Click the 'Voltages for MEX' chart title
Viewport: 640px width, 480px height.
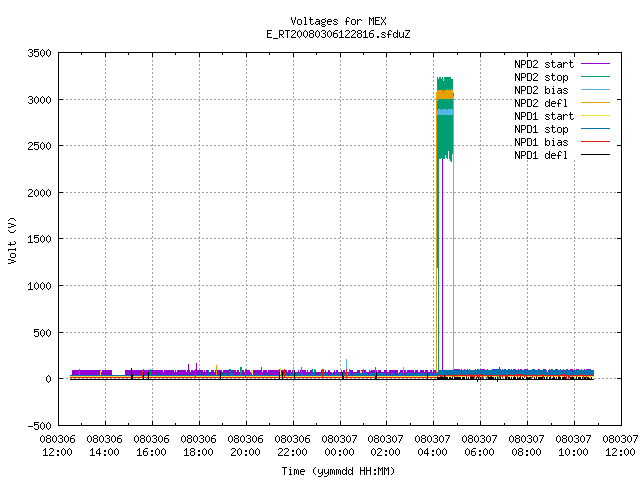[338, 21]
